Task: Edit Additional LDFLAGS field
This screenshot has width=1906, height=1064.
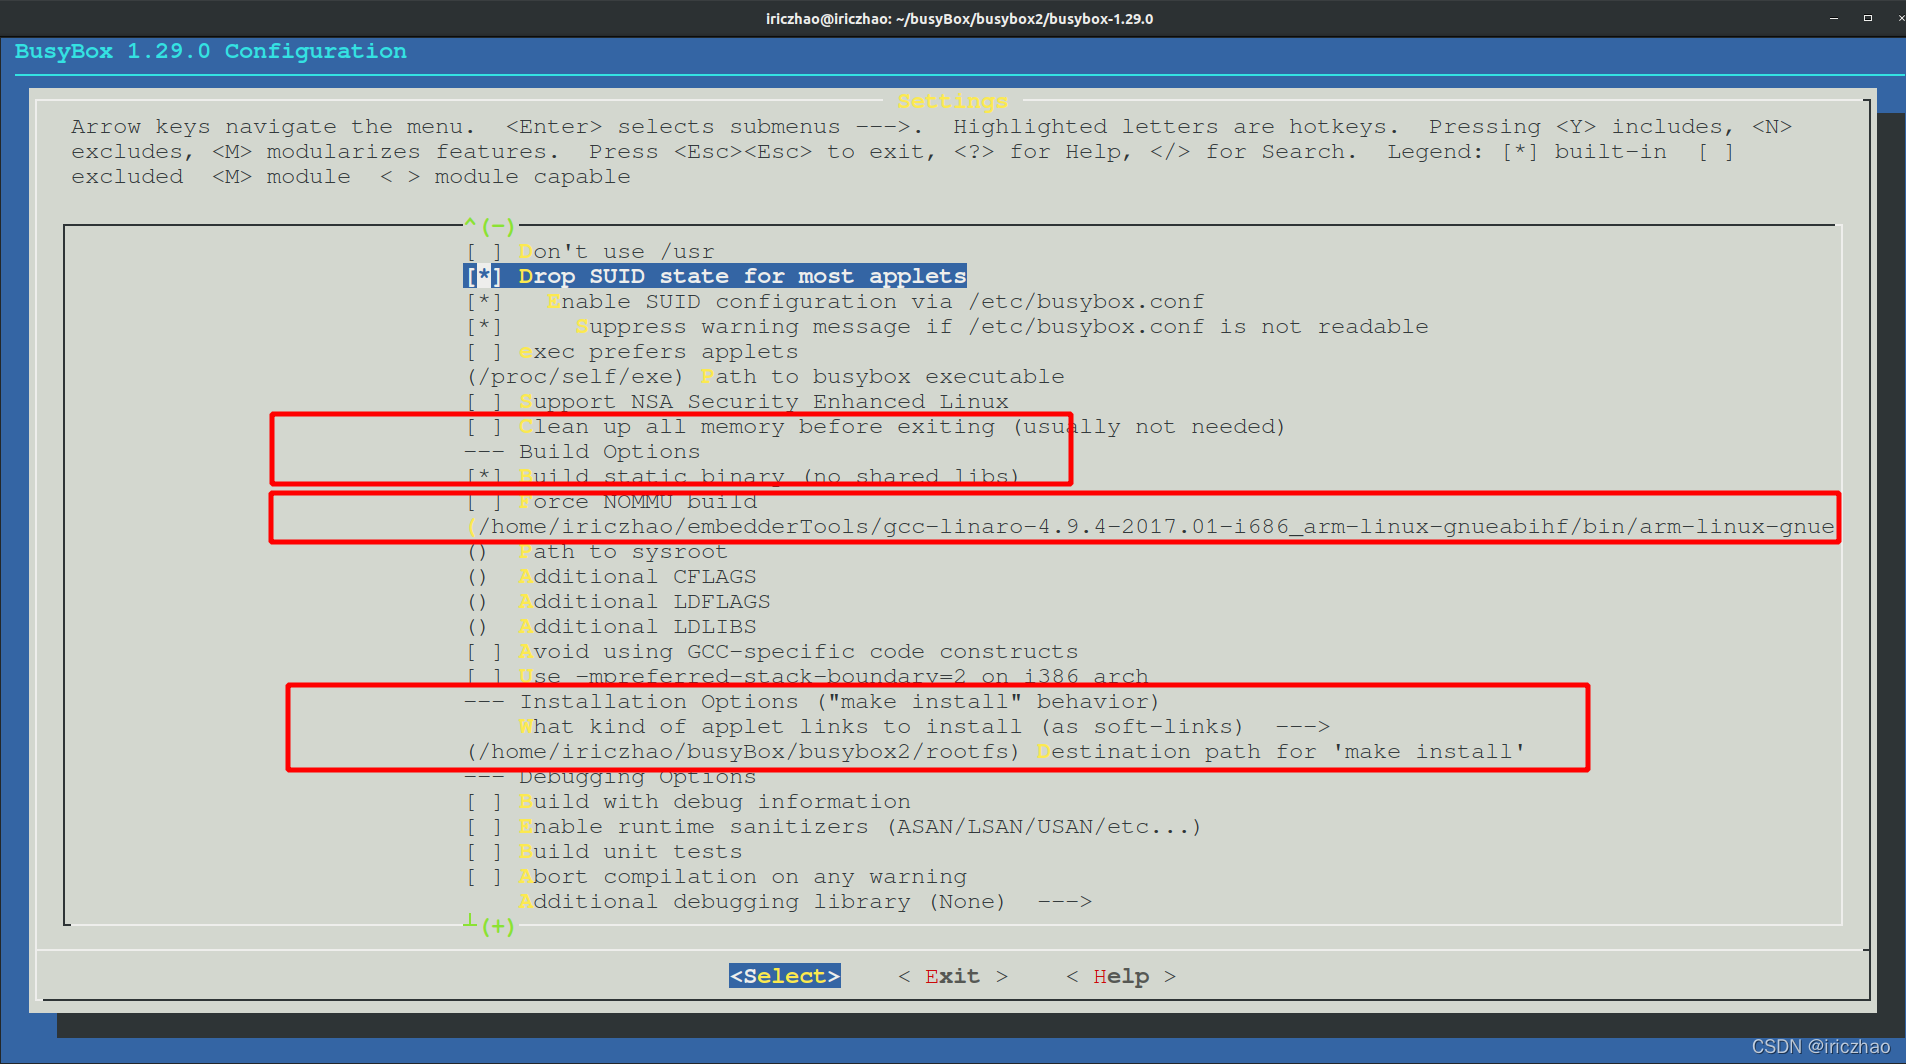Action: click(x=618, y=602)
